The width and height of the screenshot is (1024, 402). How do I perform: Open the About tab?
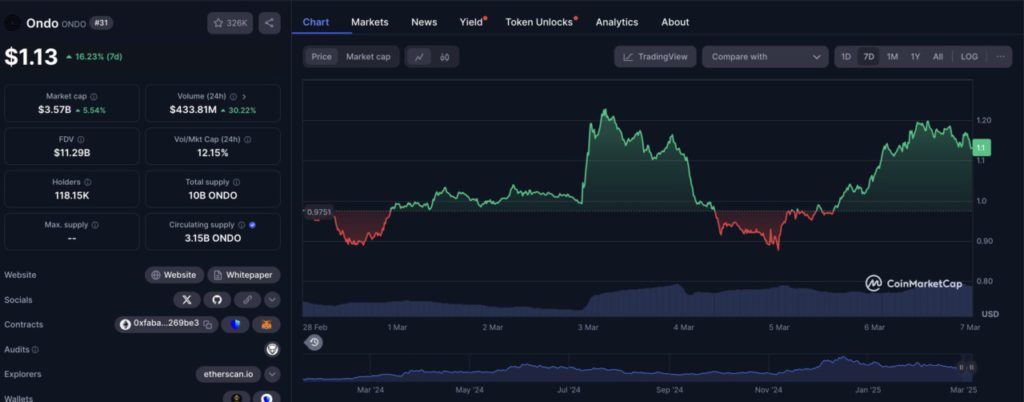pyautogui.click(x=675, y=22)
